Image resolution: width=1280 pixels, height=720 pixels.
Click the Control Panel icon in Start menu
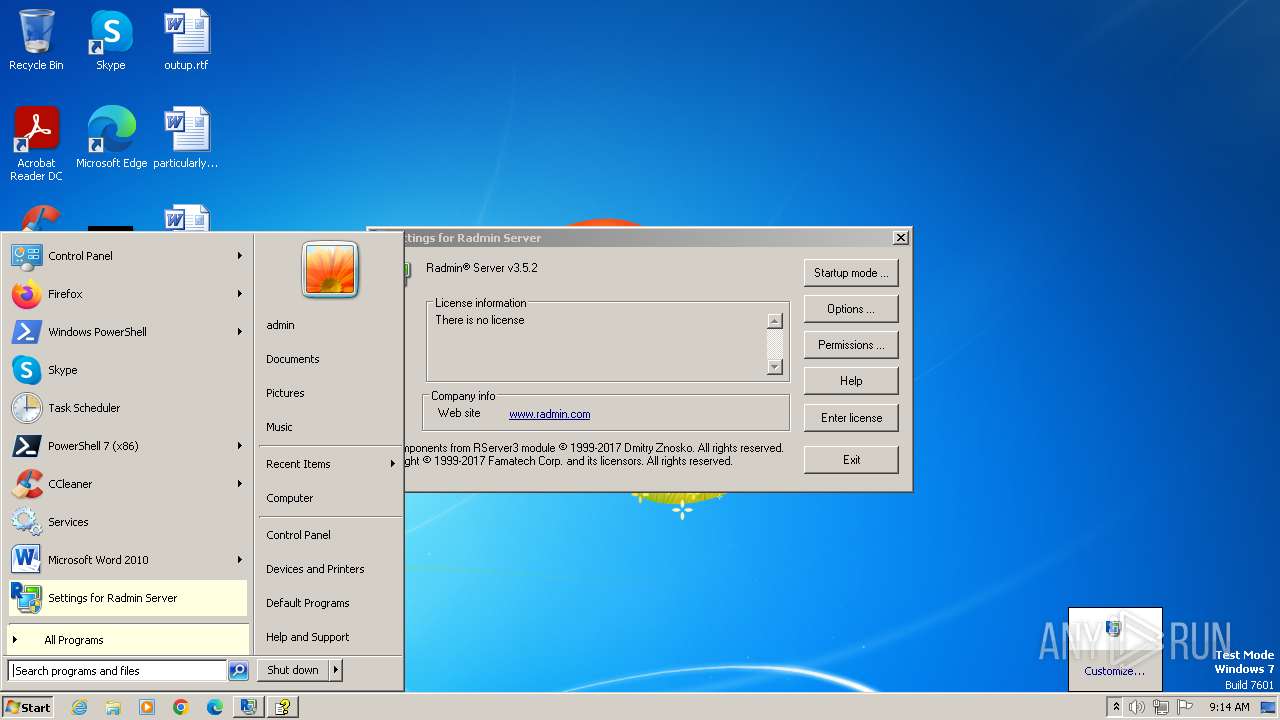pyautogui.click(x=26, y=256)
